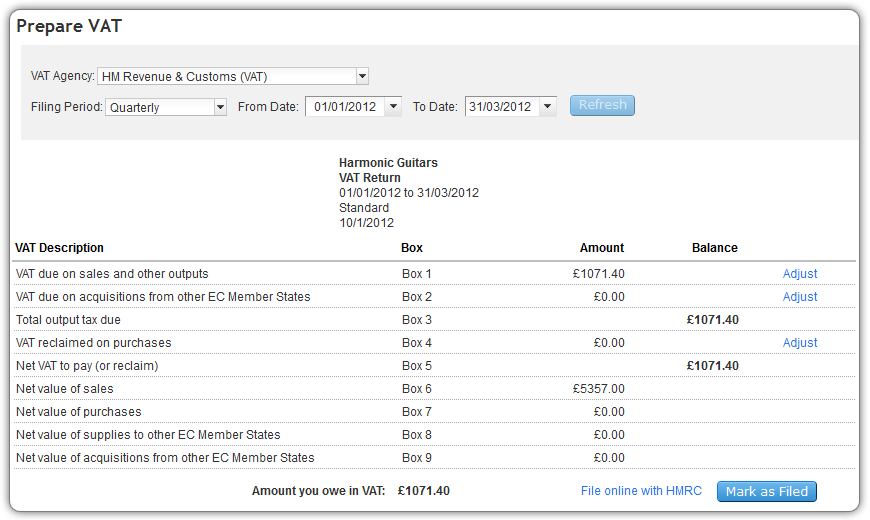Click the To Date dropdown arrow
The width and height of the screenshot is (870, 520).
tap(548, 106)
